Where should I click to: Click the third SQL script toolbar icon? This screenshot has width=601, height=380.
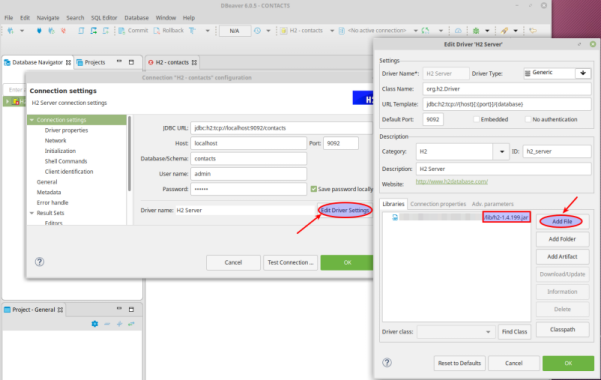pos(105,31)
